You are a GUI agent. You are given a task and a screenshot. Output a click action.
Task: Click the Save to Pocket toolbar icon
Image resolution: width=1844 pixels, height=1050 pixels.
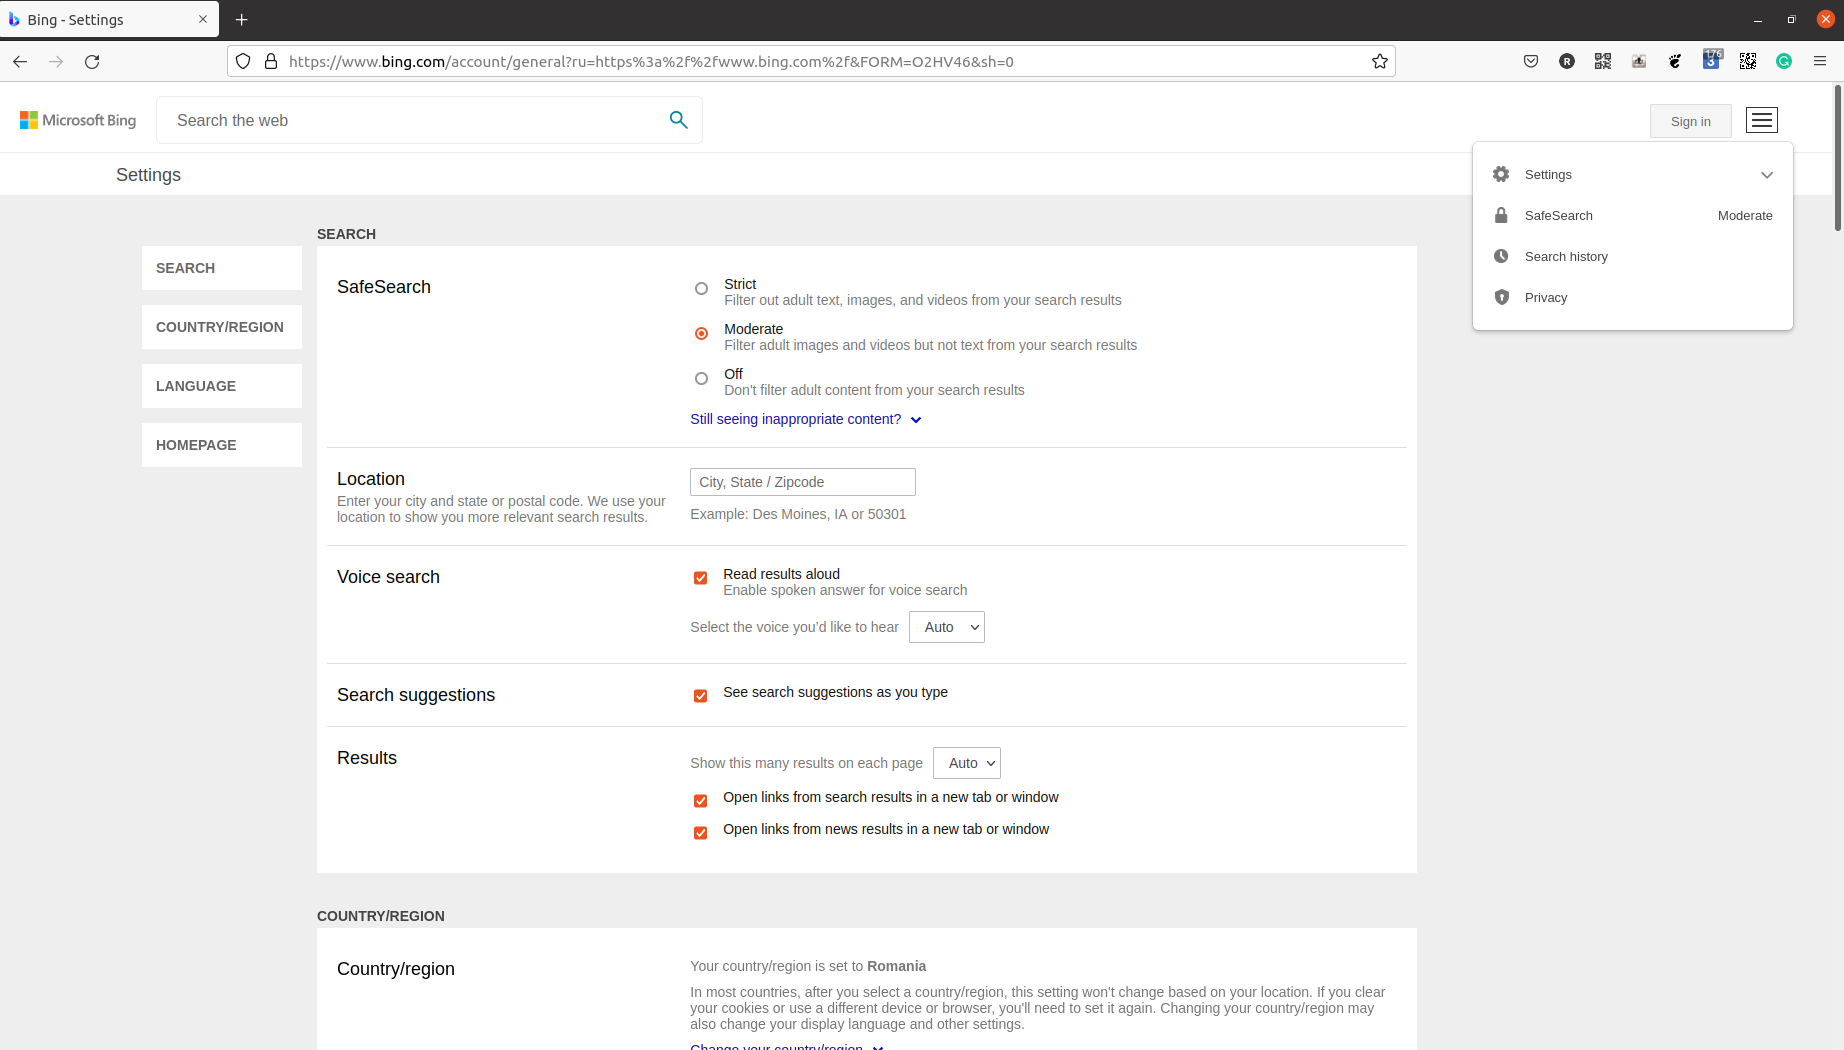click(1530, 61)
